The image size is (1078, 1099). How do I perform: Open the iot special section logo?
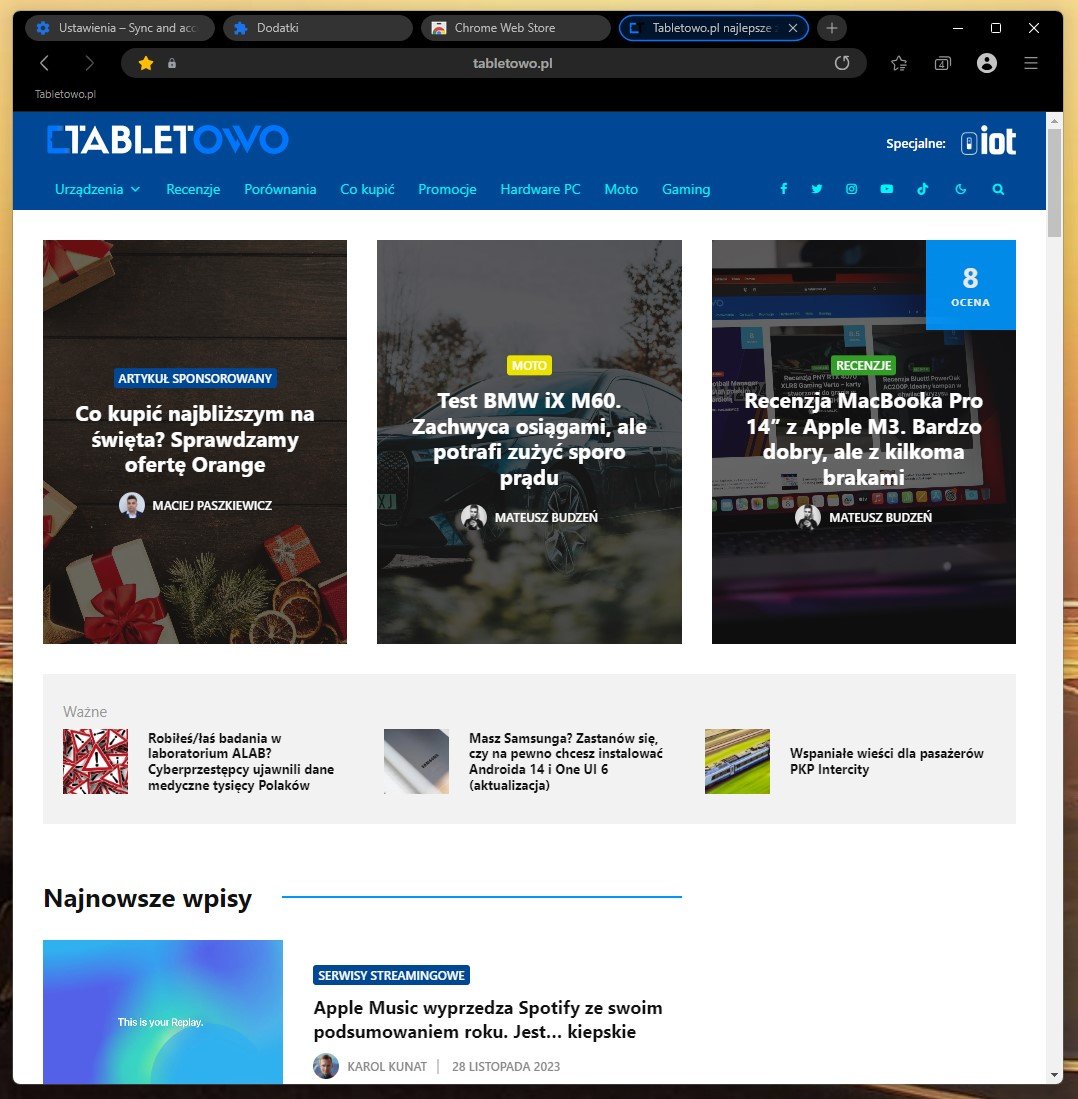coord(988,141)
